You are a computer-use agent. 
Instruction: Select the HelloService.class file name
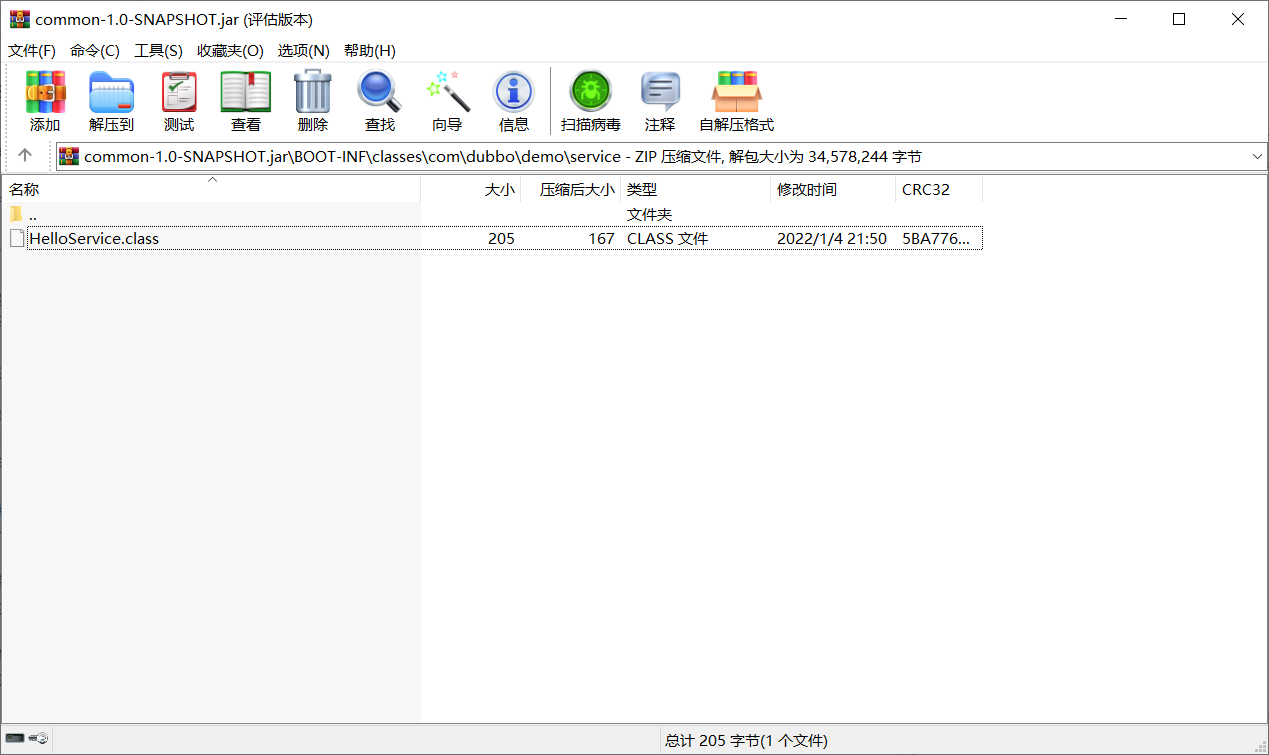pos(94,238)
